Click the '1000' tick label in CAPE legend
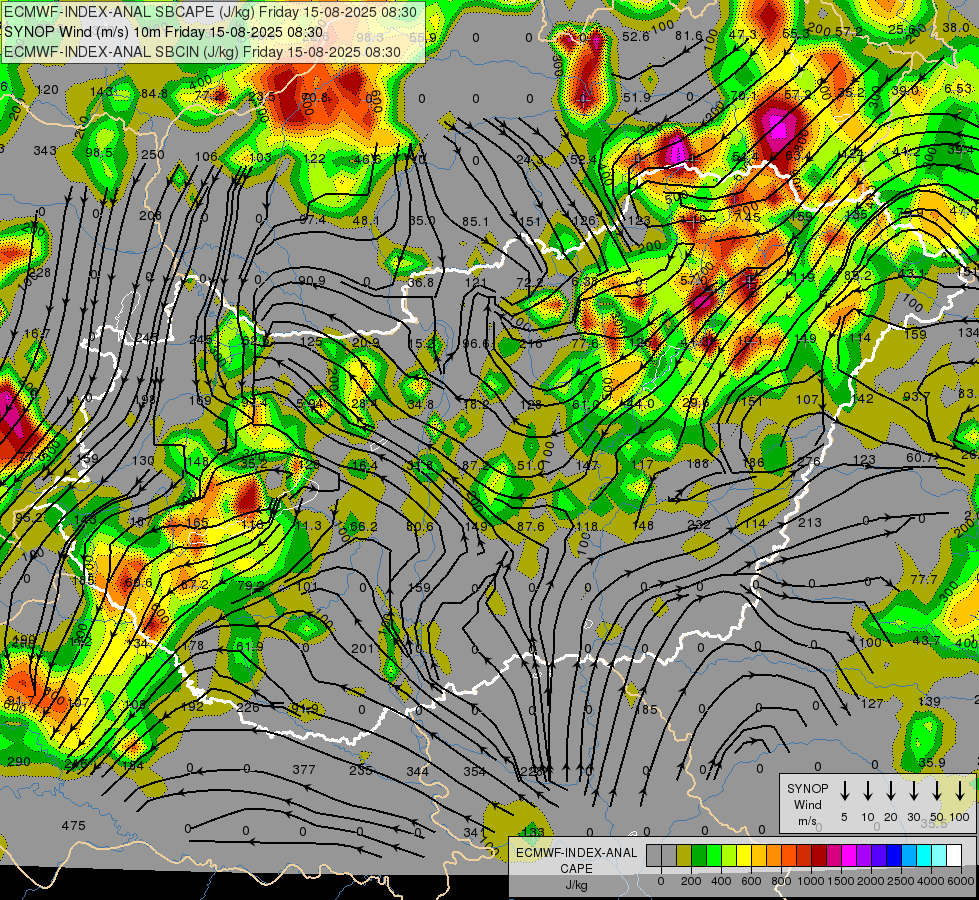 coord(811,881)
